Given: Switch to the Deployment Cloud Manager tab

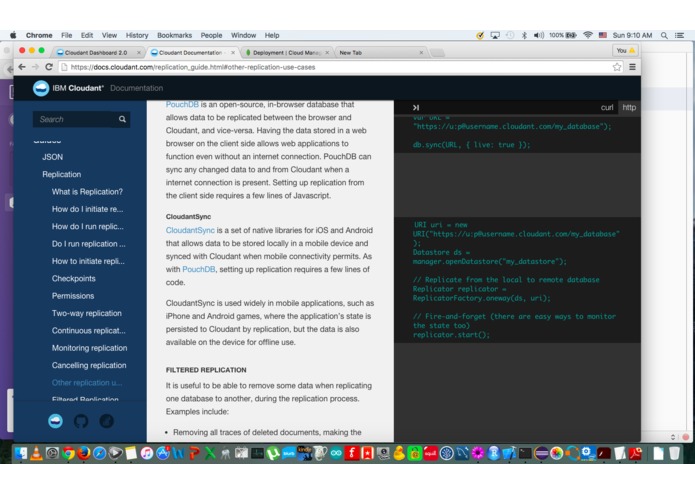Looking at the screenshot, I should (287, 52).
